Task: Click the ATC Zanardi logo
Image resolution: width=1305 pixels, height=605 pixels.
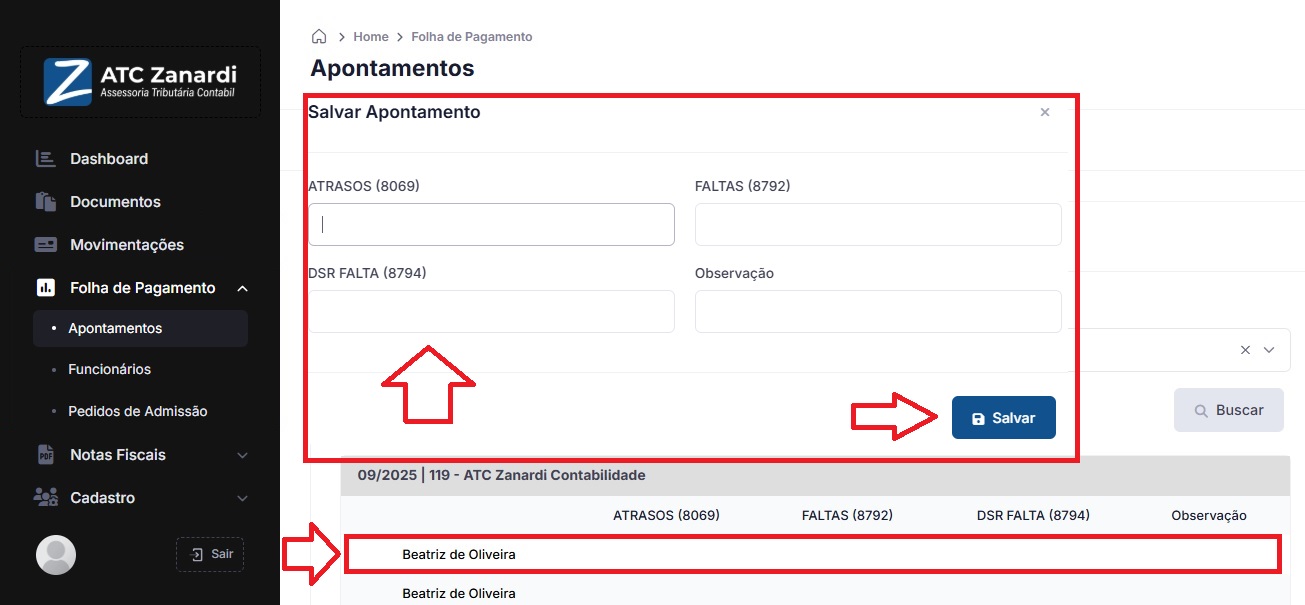Action: pyautogui.click(x=140, y=82)
